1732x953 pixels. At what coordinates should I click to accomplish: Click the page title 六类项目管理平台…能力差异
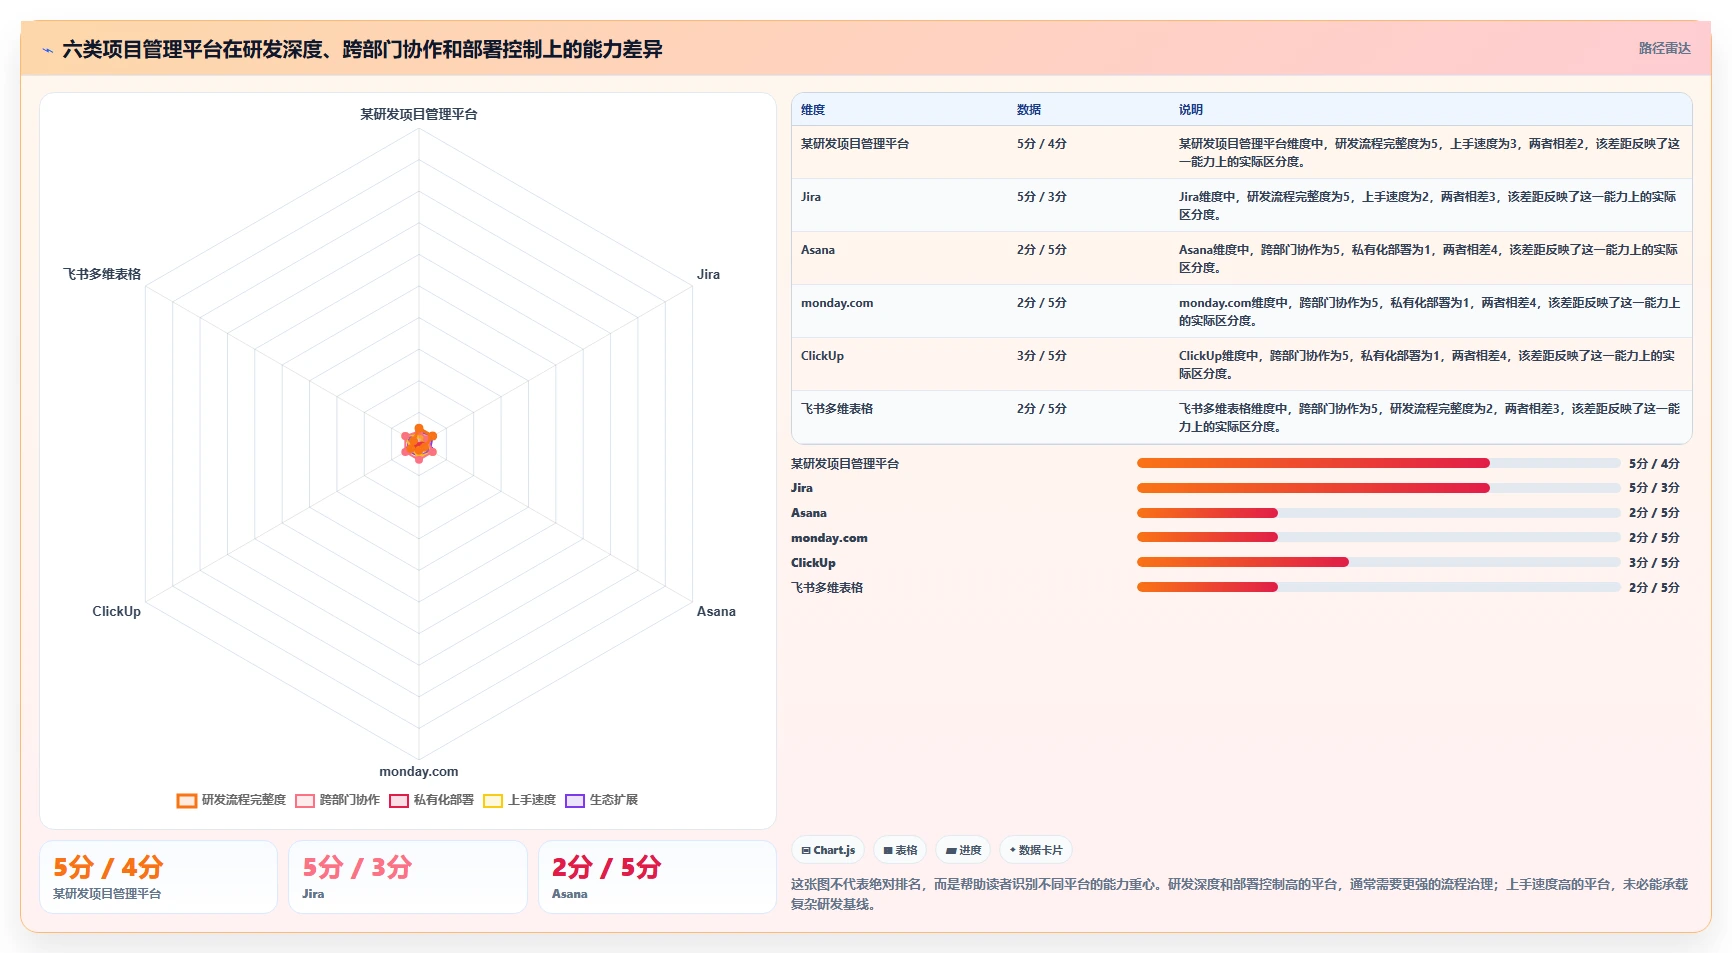[x=362, y=49]
